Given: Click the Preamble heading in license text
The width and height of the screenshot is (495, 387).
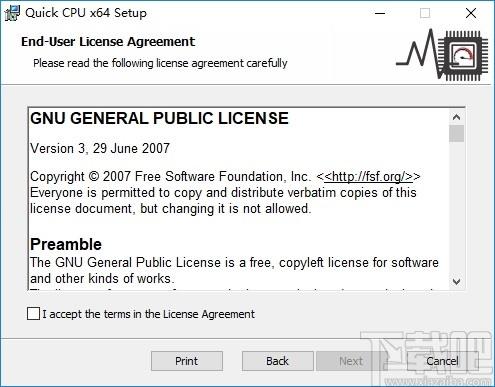Looking at the screenshot, I should point(66,244).
